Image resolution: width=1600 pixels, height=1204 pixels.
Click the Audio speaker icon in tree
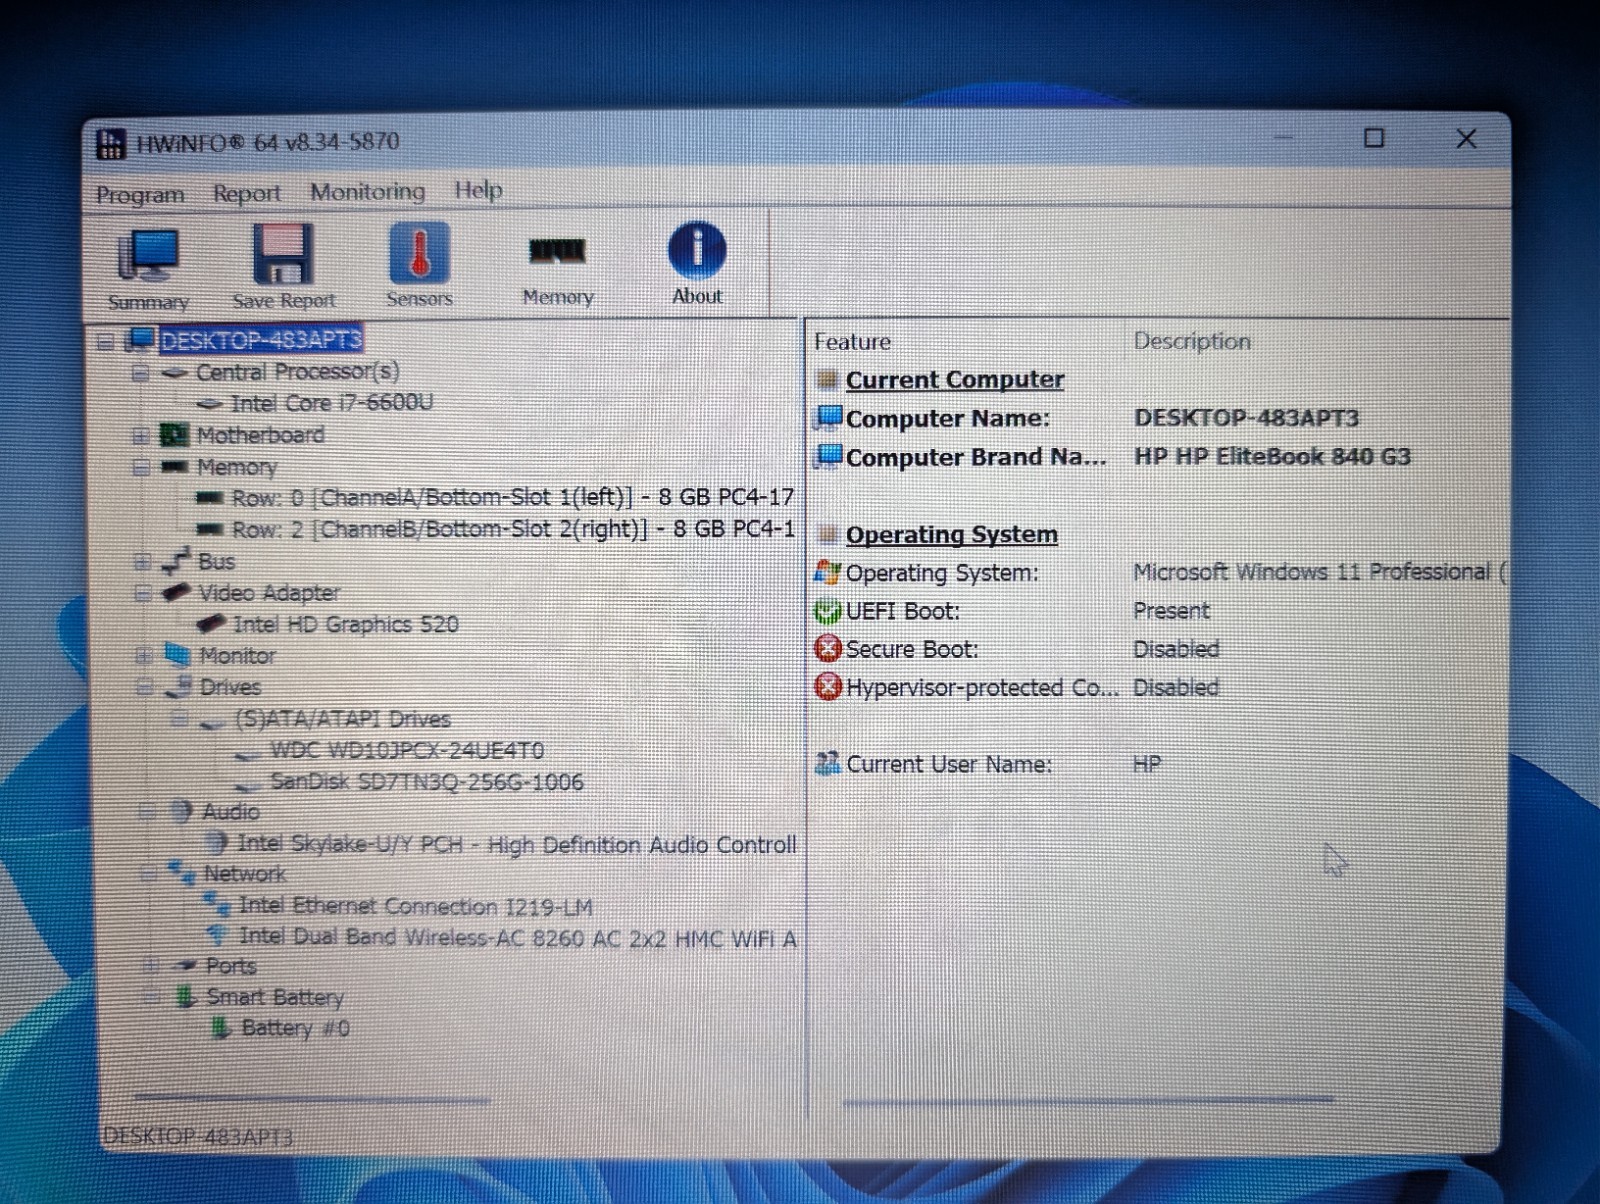[x=181, y=811]
